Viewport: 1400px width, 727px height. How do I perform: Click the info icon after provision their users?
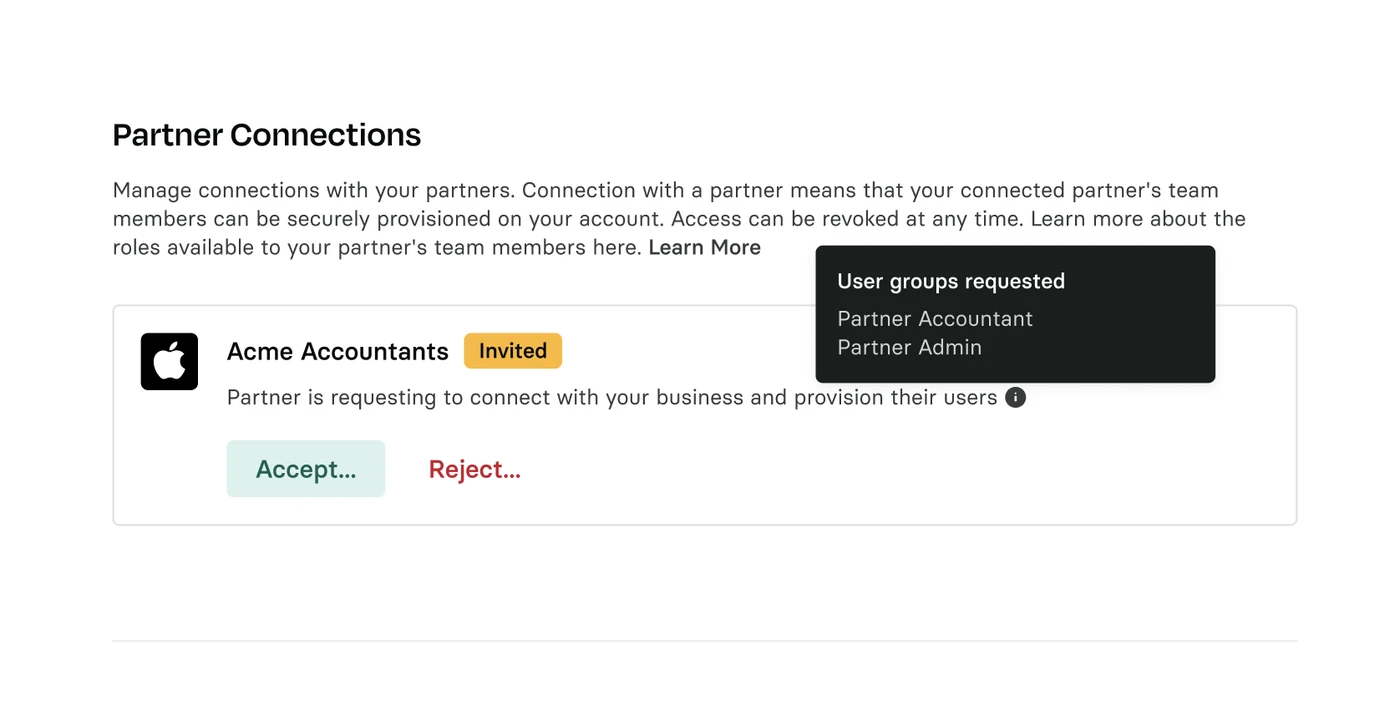(1015, 398)
